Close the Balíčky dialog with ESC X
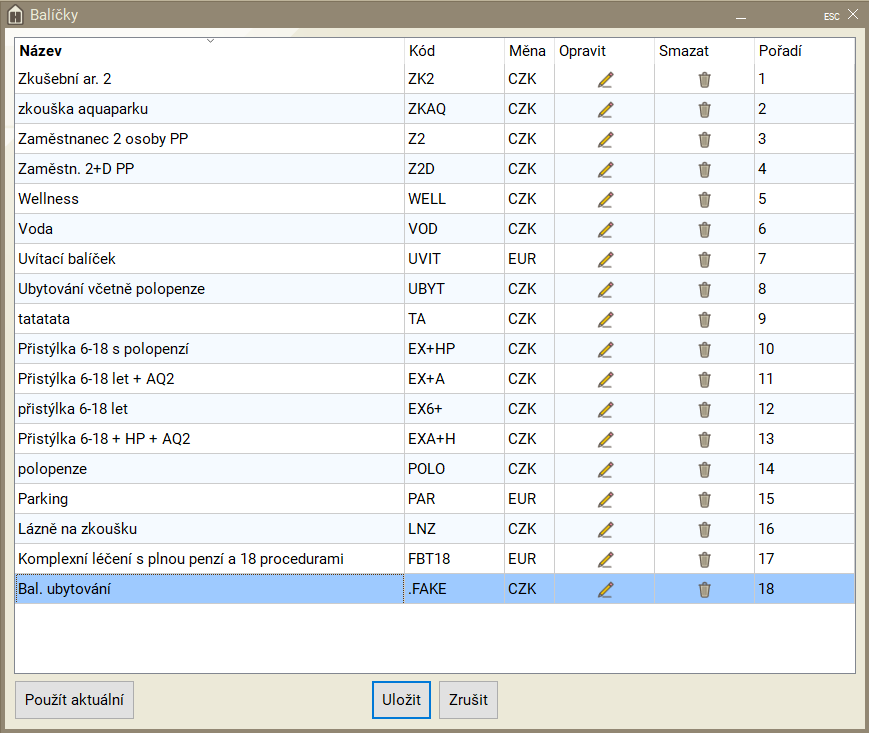Viewport: 869px width, 733px height. (x=851, y=15)
